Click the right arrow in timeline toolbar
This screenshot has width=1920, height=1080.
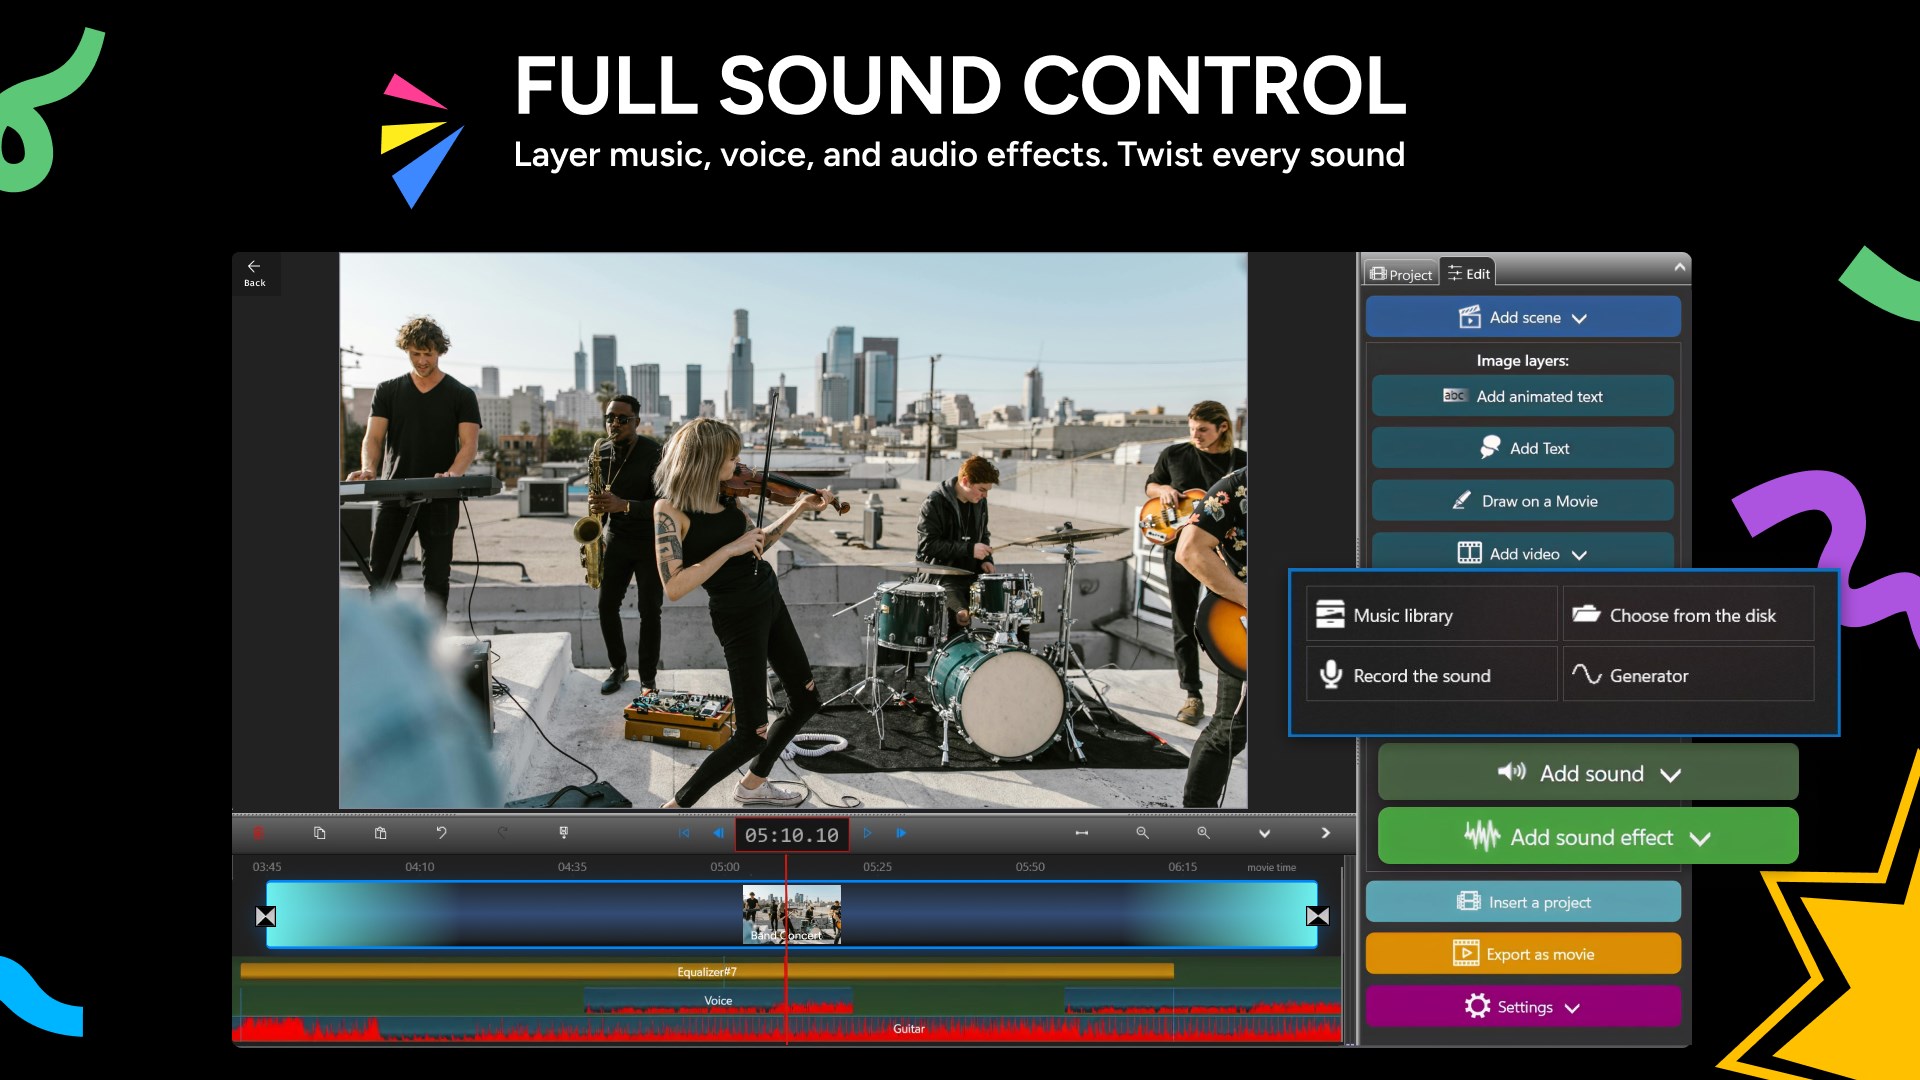tap(1326, 833)
